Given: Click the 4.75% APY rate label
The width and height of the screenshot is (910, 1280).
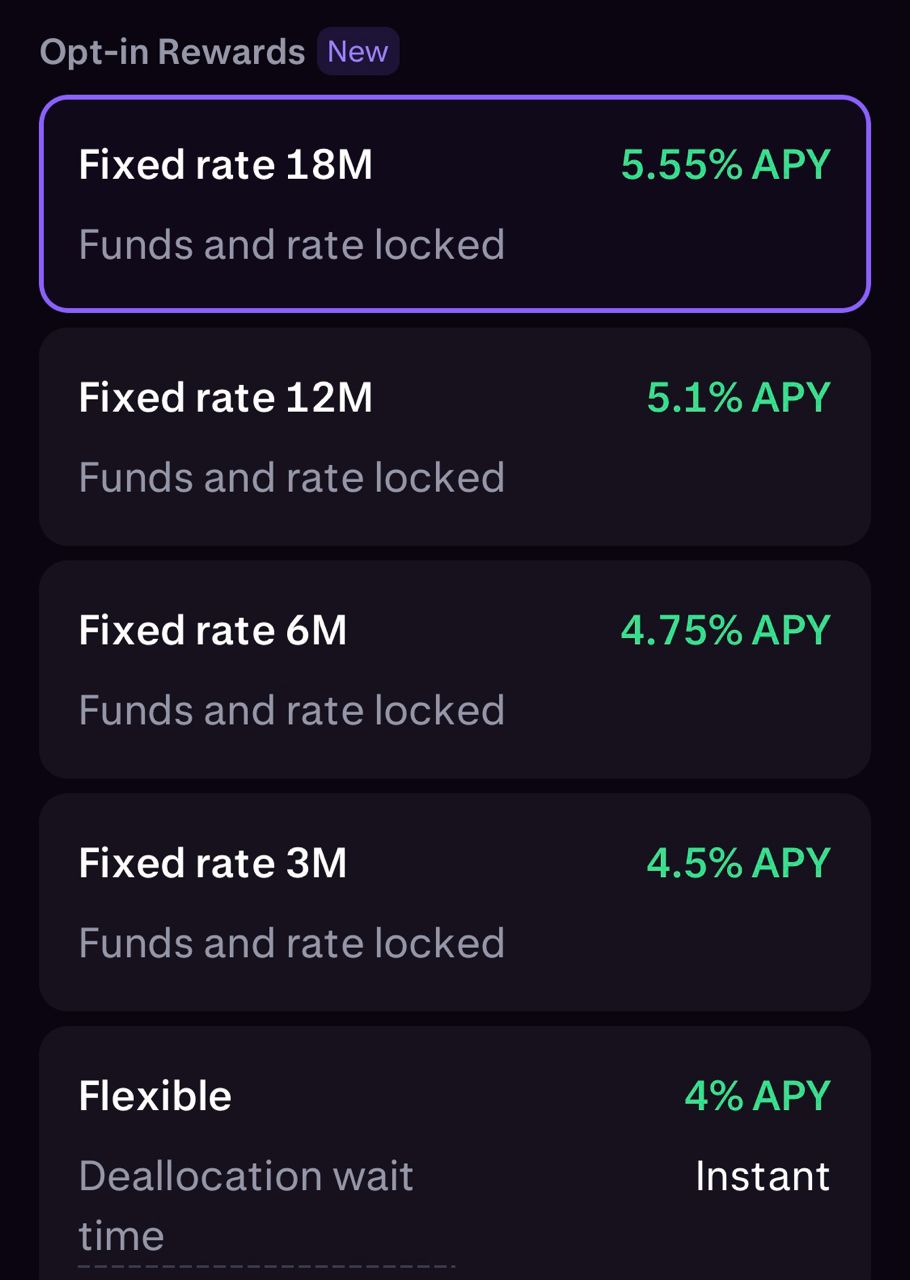Looking at the screenshot, I should click(725, 631).
